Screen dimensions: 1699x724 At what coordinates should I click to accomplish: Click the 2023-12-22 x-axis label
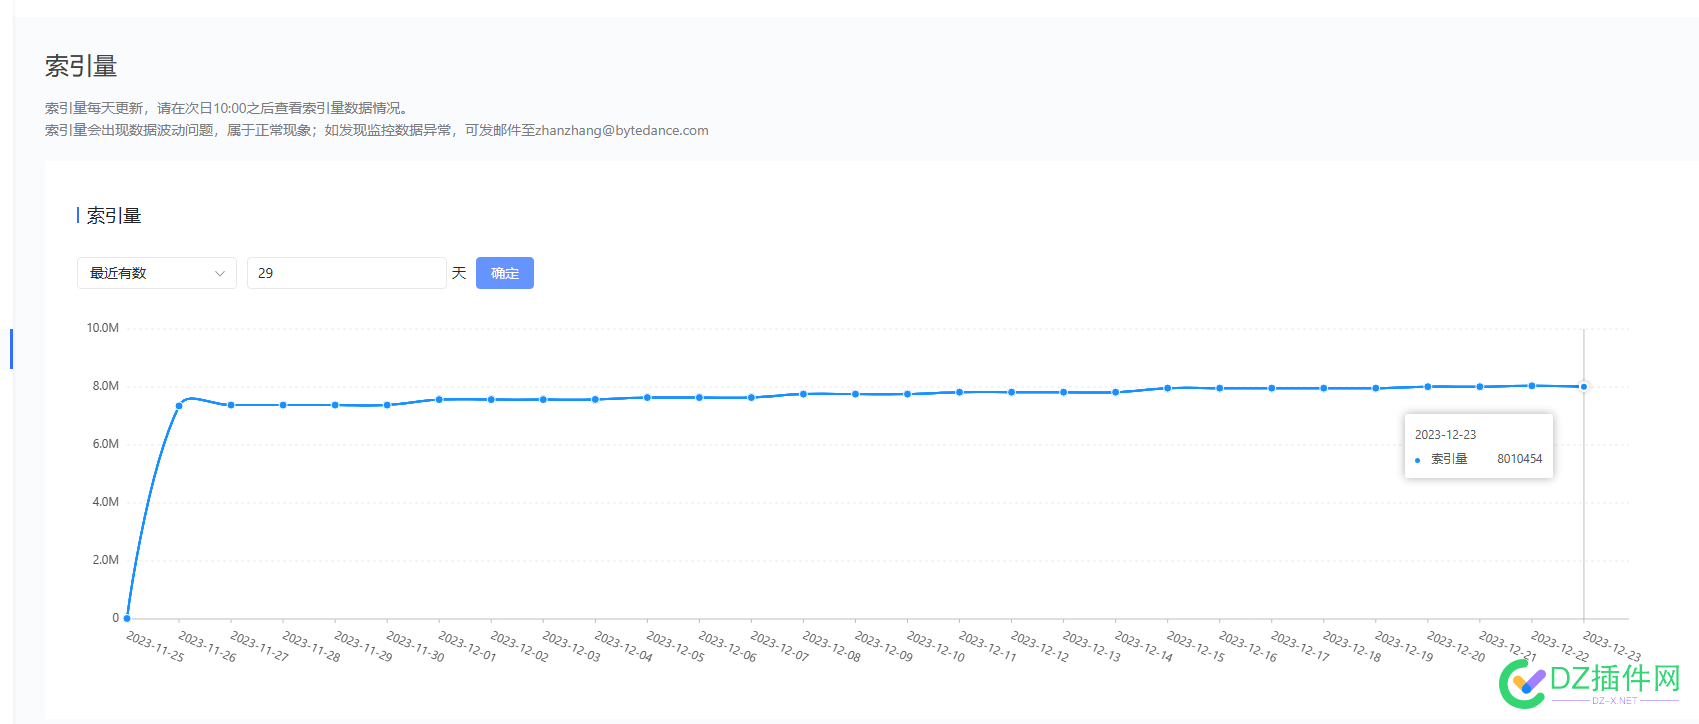click(x=1559, y=646)
